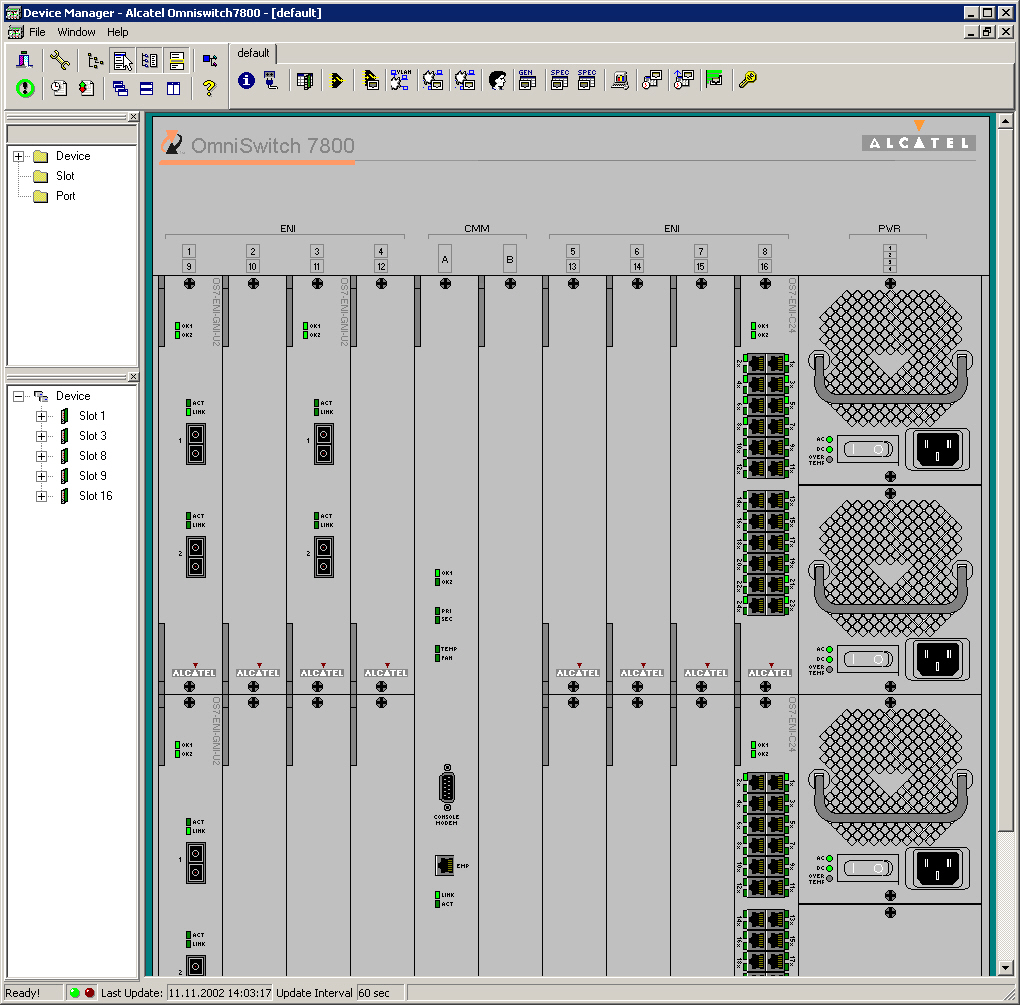Viewport: 1020px width, 1005px height.
Task: Click the device tower icon in left toolbar
Action: pyautogui.click(x=25, y=60)
